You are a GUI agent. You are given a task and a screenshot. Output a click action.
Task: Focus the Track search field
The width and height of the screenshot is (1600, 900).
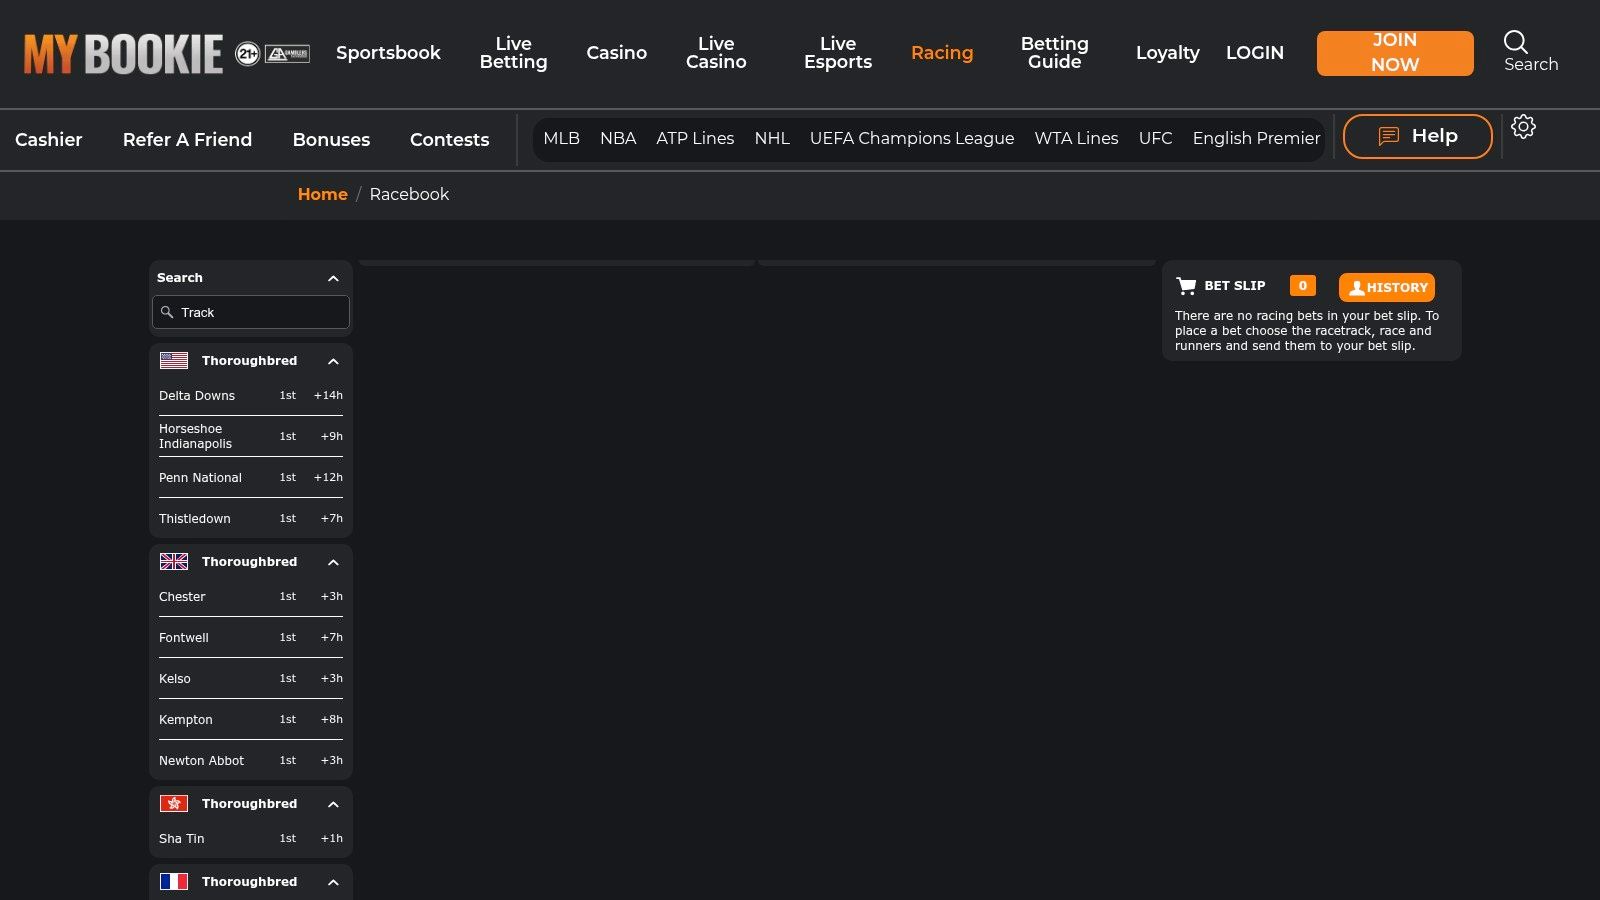[251, 312]
